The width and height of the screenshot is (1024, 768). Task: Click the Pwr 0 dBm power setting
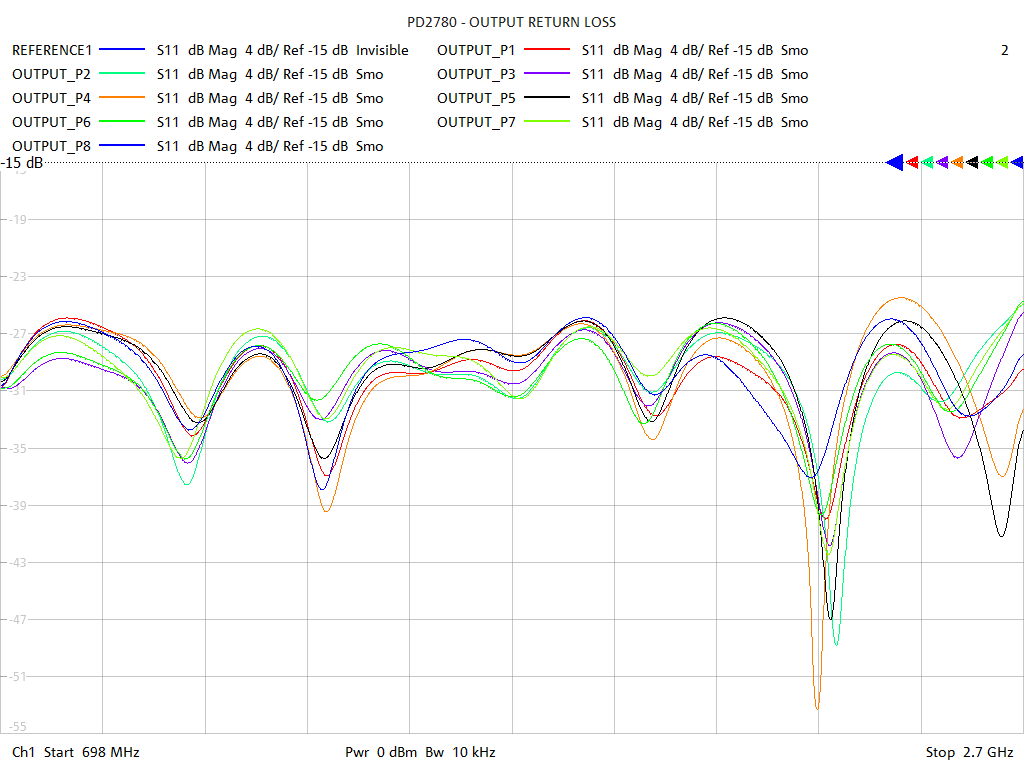[380, 752]
